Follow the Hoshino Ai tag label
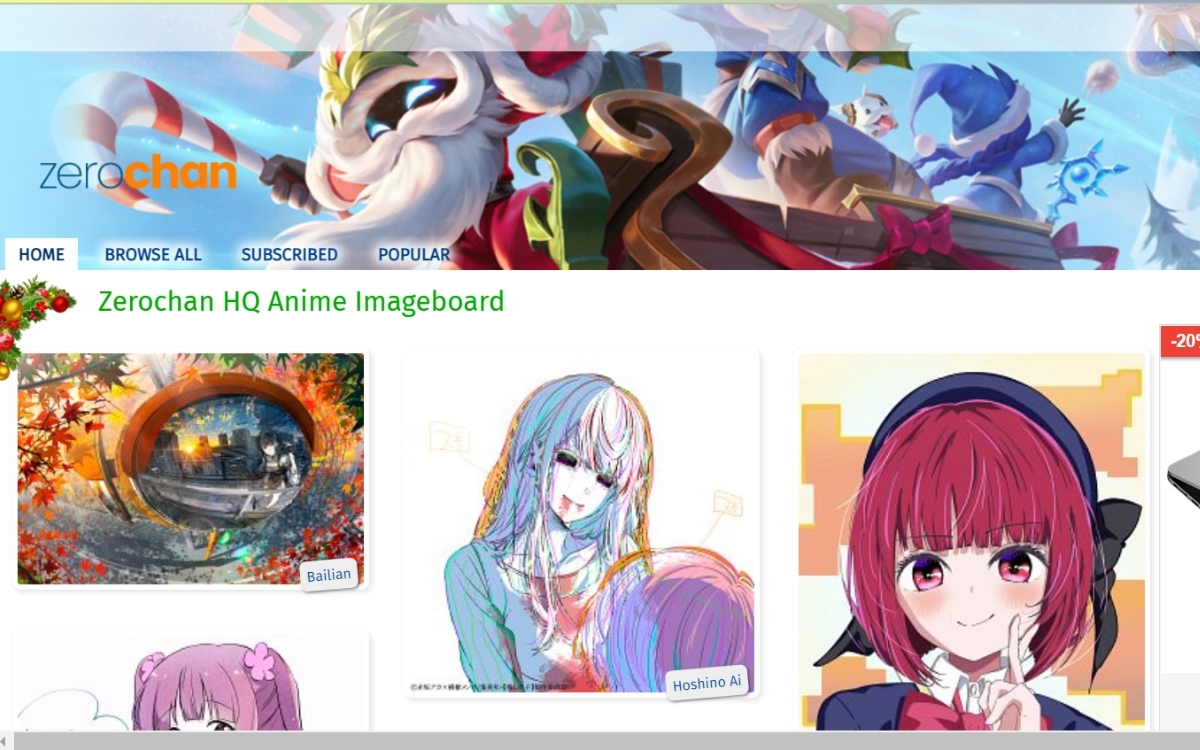 707,683
